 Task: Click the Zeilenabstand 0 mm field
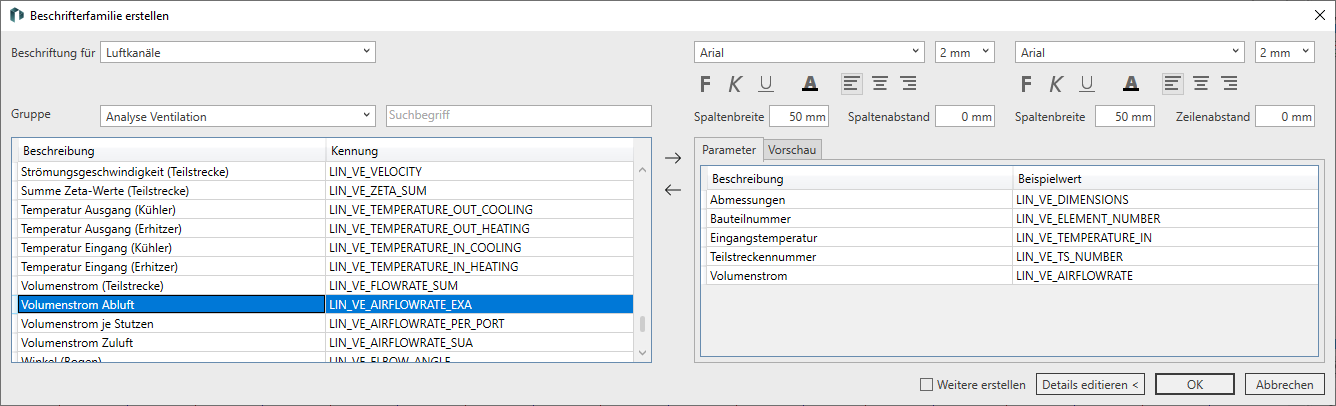[x=1284, y=116]
